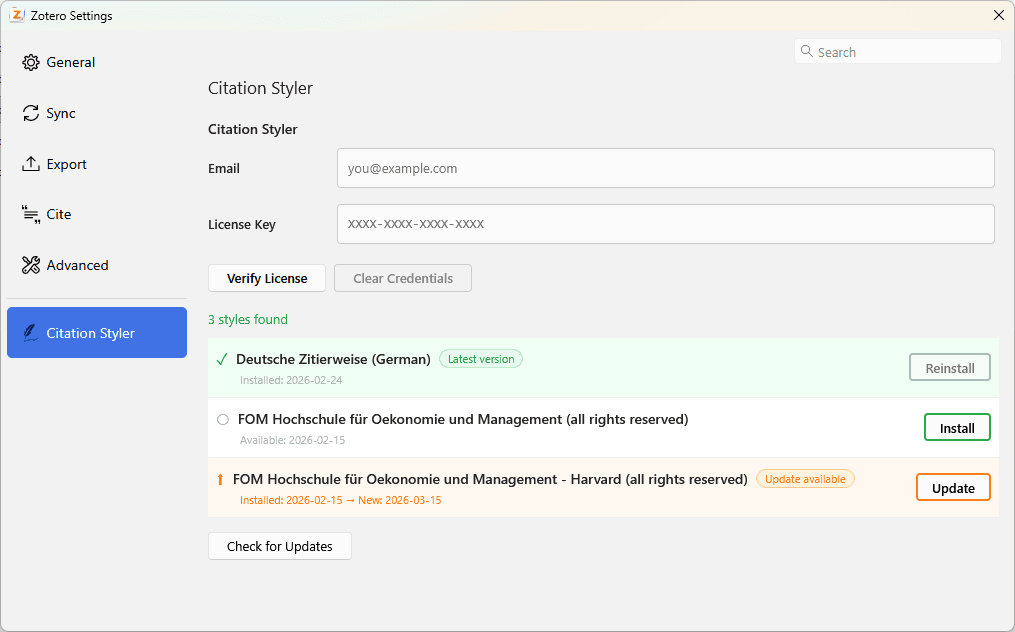Click the Clear Credentials button

point(402,278)
